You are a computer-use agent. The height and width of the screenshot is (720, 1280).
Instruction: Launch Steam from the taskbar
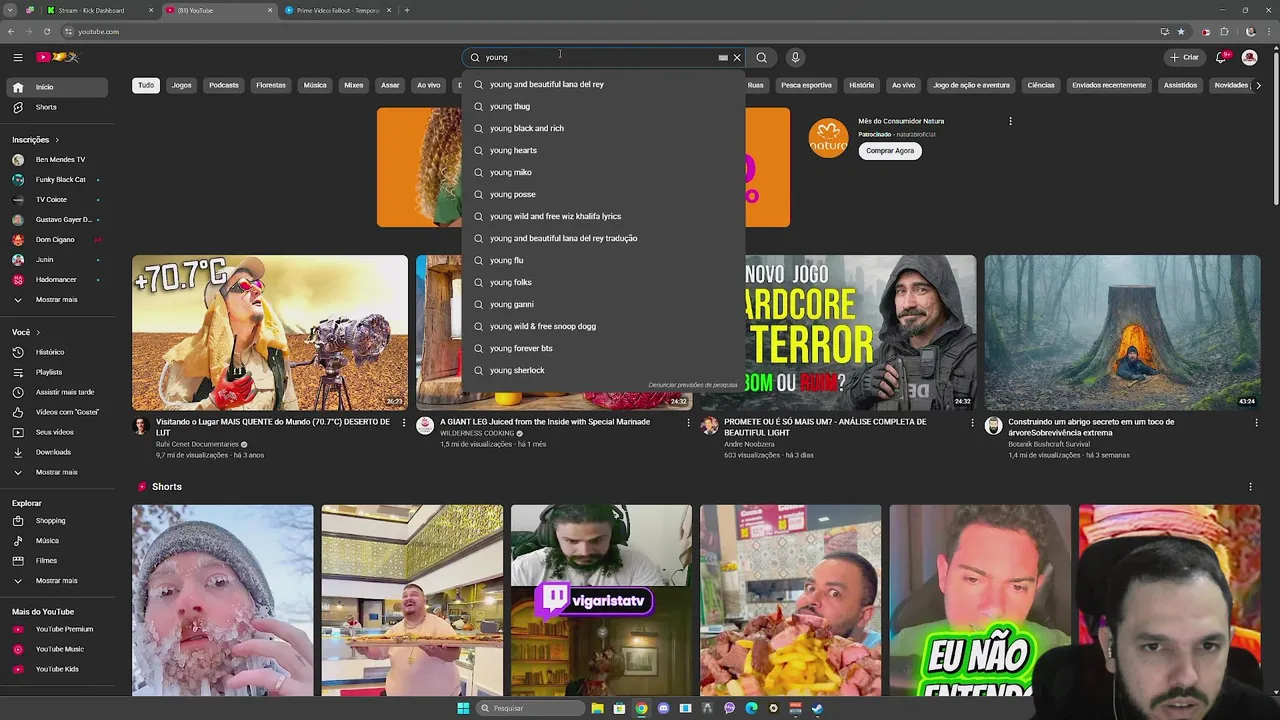[x=817, y=708]
